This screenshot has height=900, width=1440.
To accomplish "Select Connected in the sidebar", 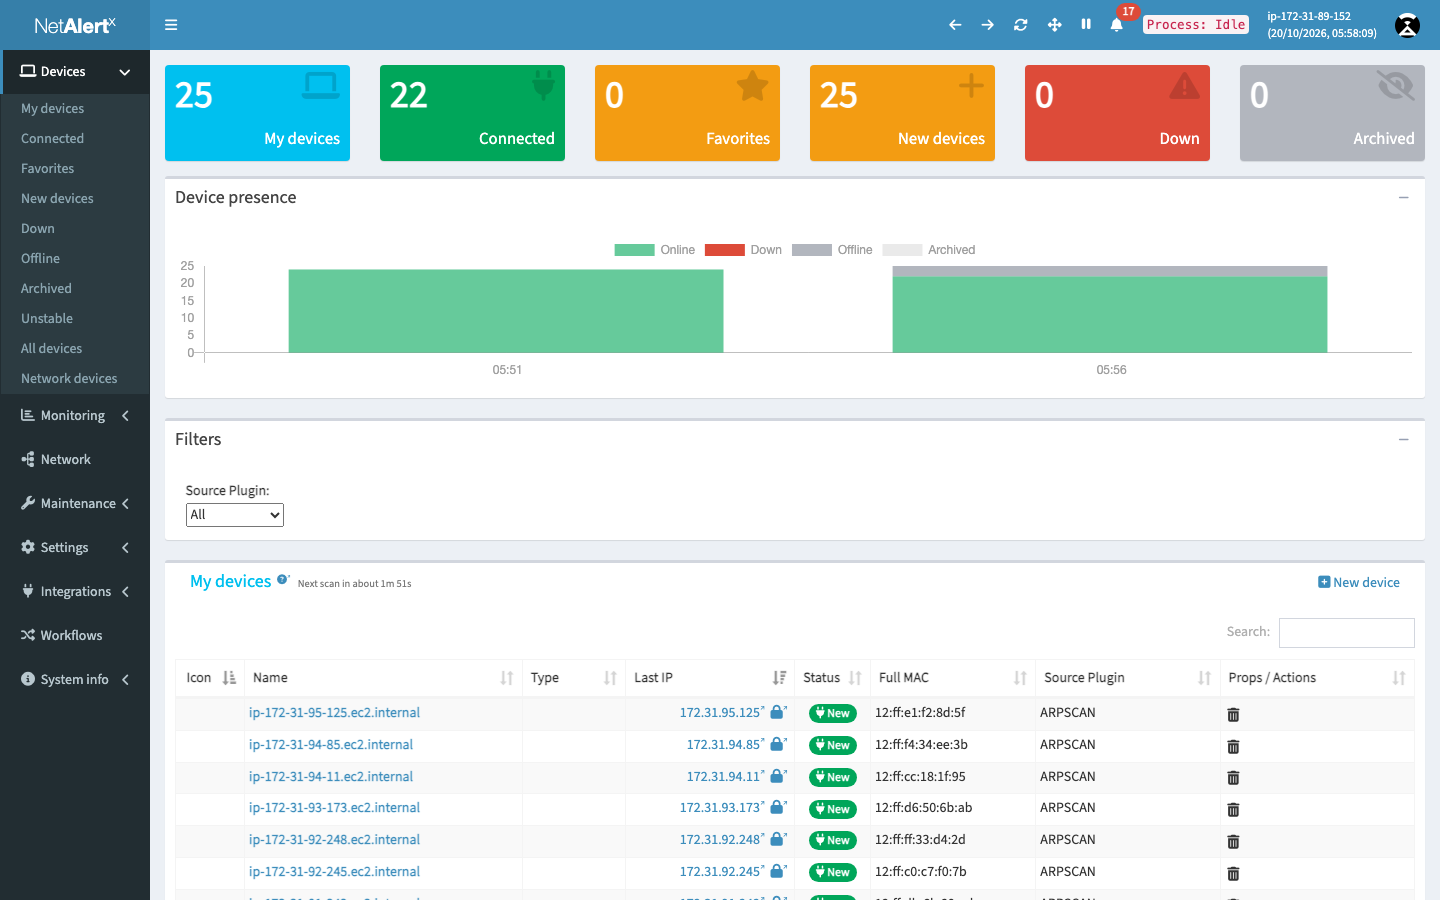I will 52,139.
